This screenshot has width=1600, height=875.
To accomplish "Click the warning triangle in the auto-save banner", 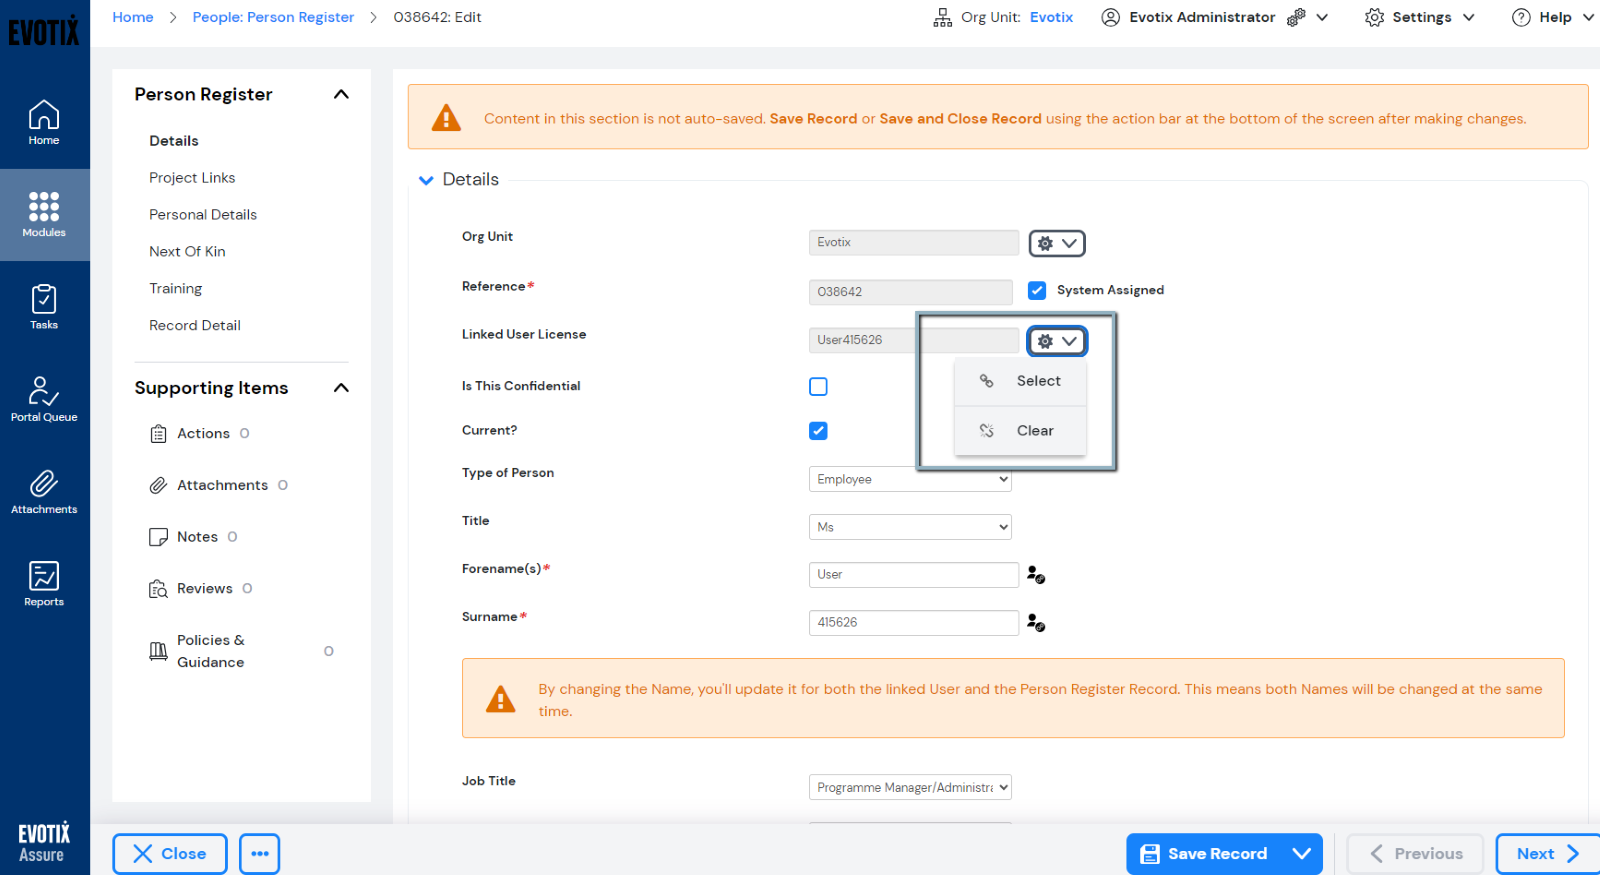I will pos(446,118).
